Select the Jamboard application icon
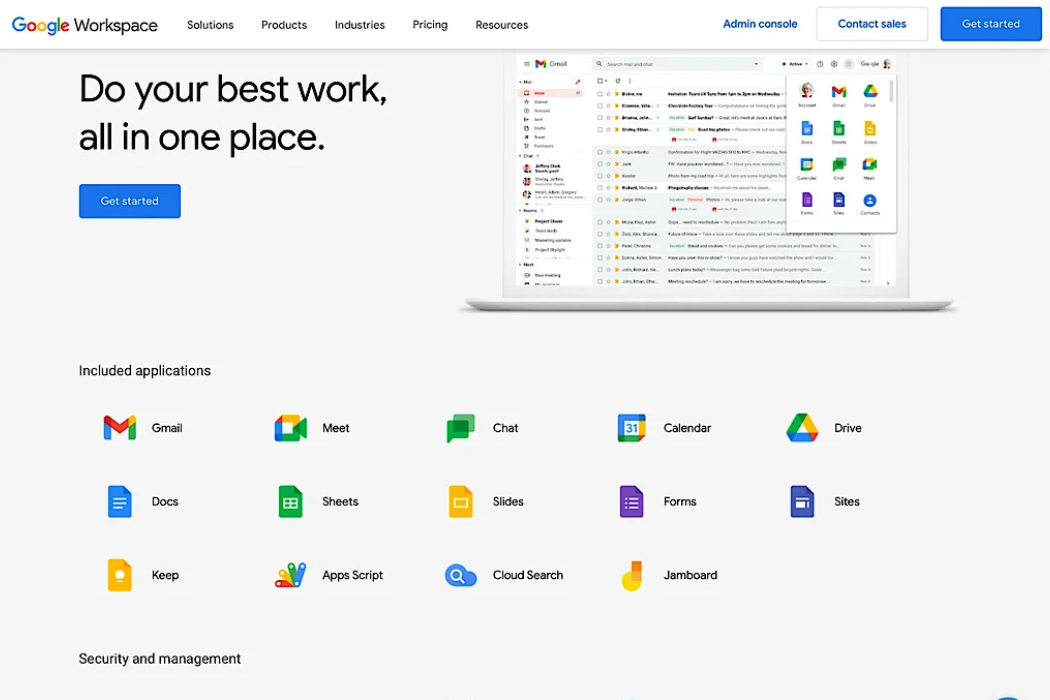This screenshot has width=1050, height=700. 631,575
